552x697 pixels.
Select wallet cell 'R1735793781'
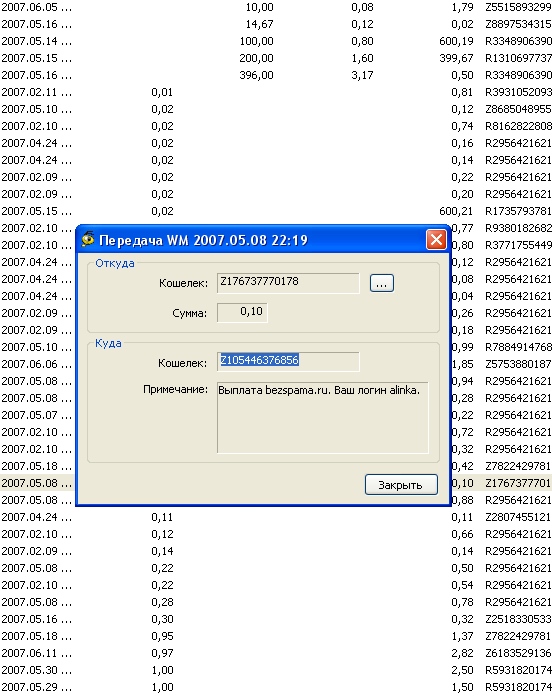(x=518, y=211)
